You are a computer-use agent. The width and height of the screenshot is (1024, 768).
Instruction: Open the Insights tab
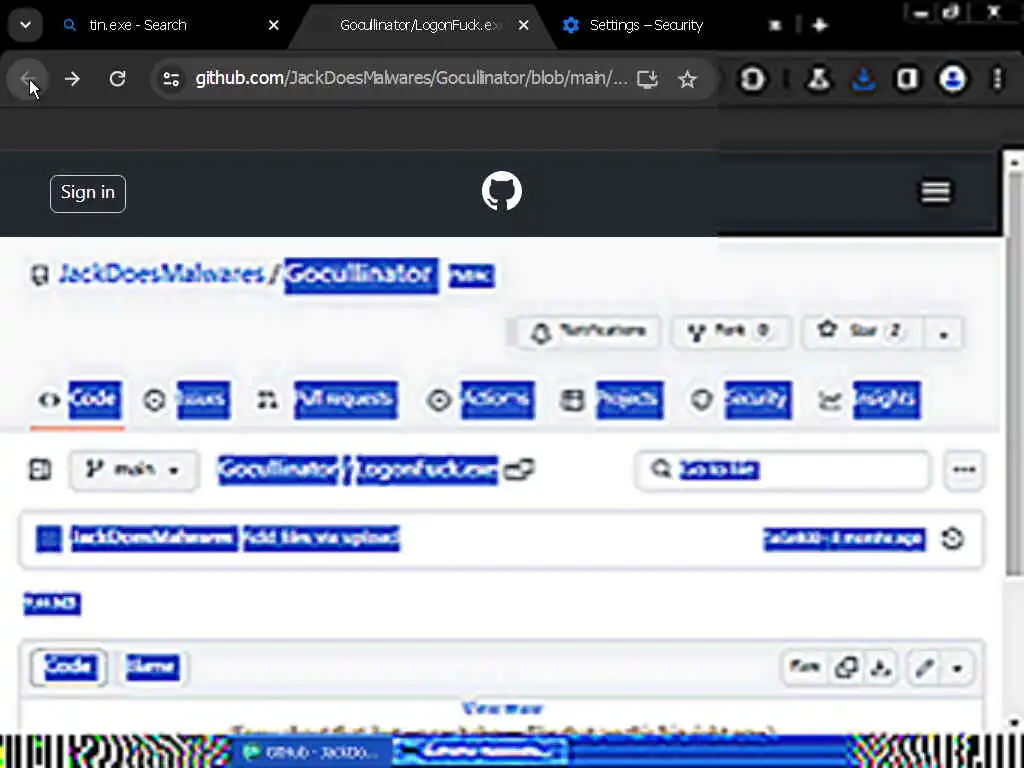click(x=869, y=399)
